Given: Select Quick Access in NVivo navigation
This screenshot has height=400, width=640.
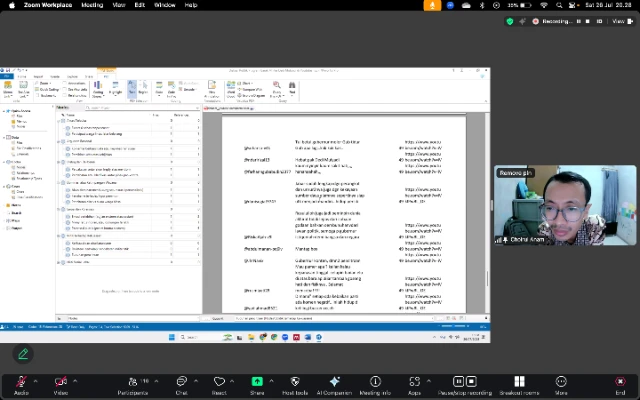Looking at the screenshot, I should 20,111.
